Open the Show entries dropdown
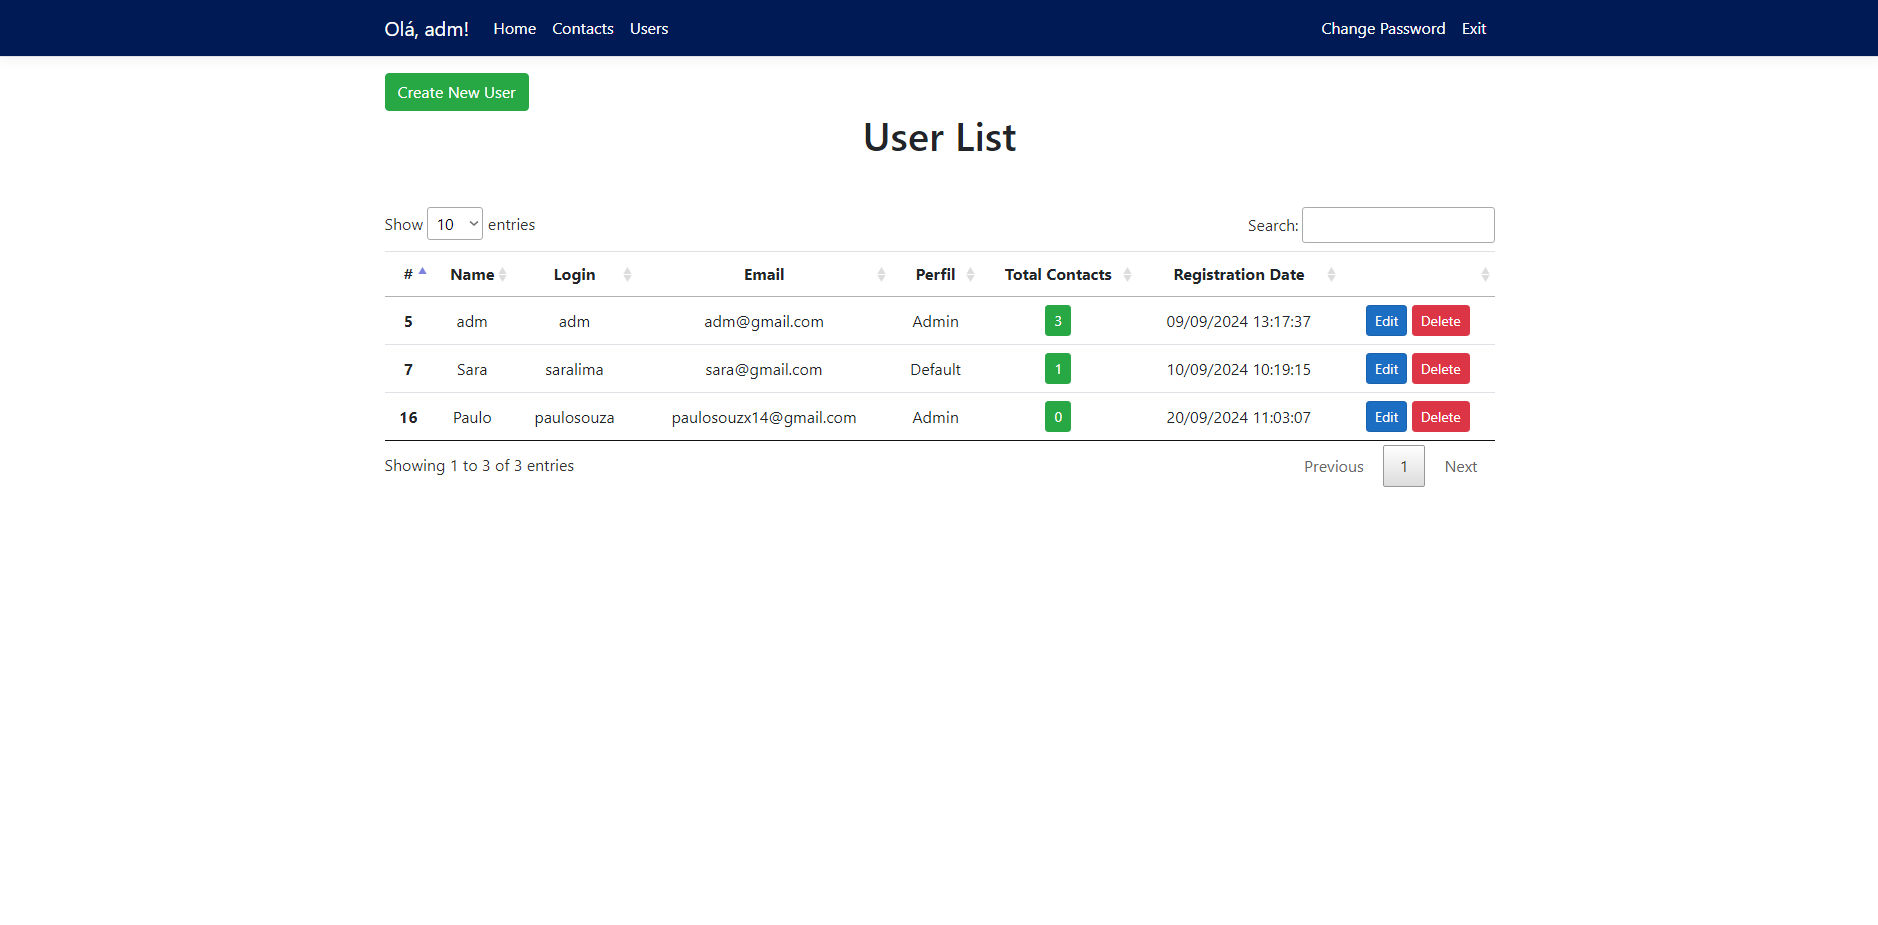This screenshot has height=925, width=1878. pyautogui.click(x=455, y=224)
